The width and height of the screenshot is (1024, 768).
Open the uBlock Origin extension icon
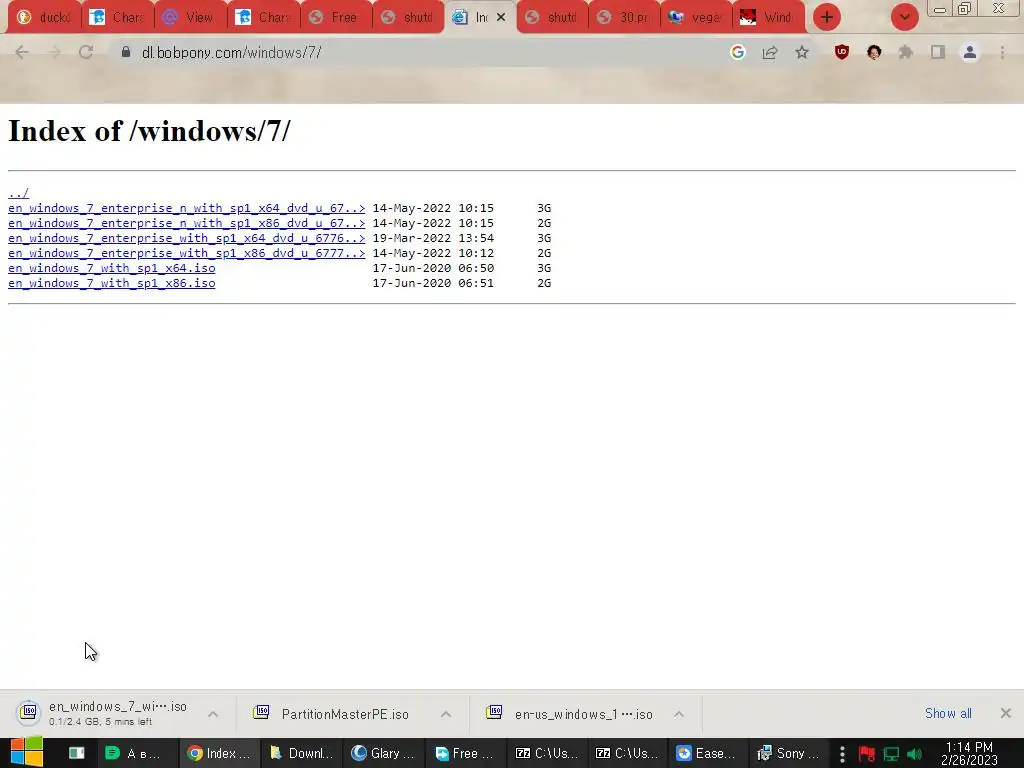tap(842, 52)
